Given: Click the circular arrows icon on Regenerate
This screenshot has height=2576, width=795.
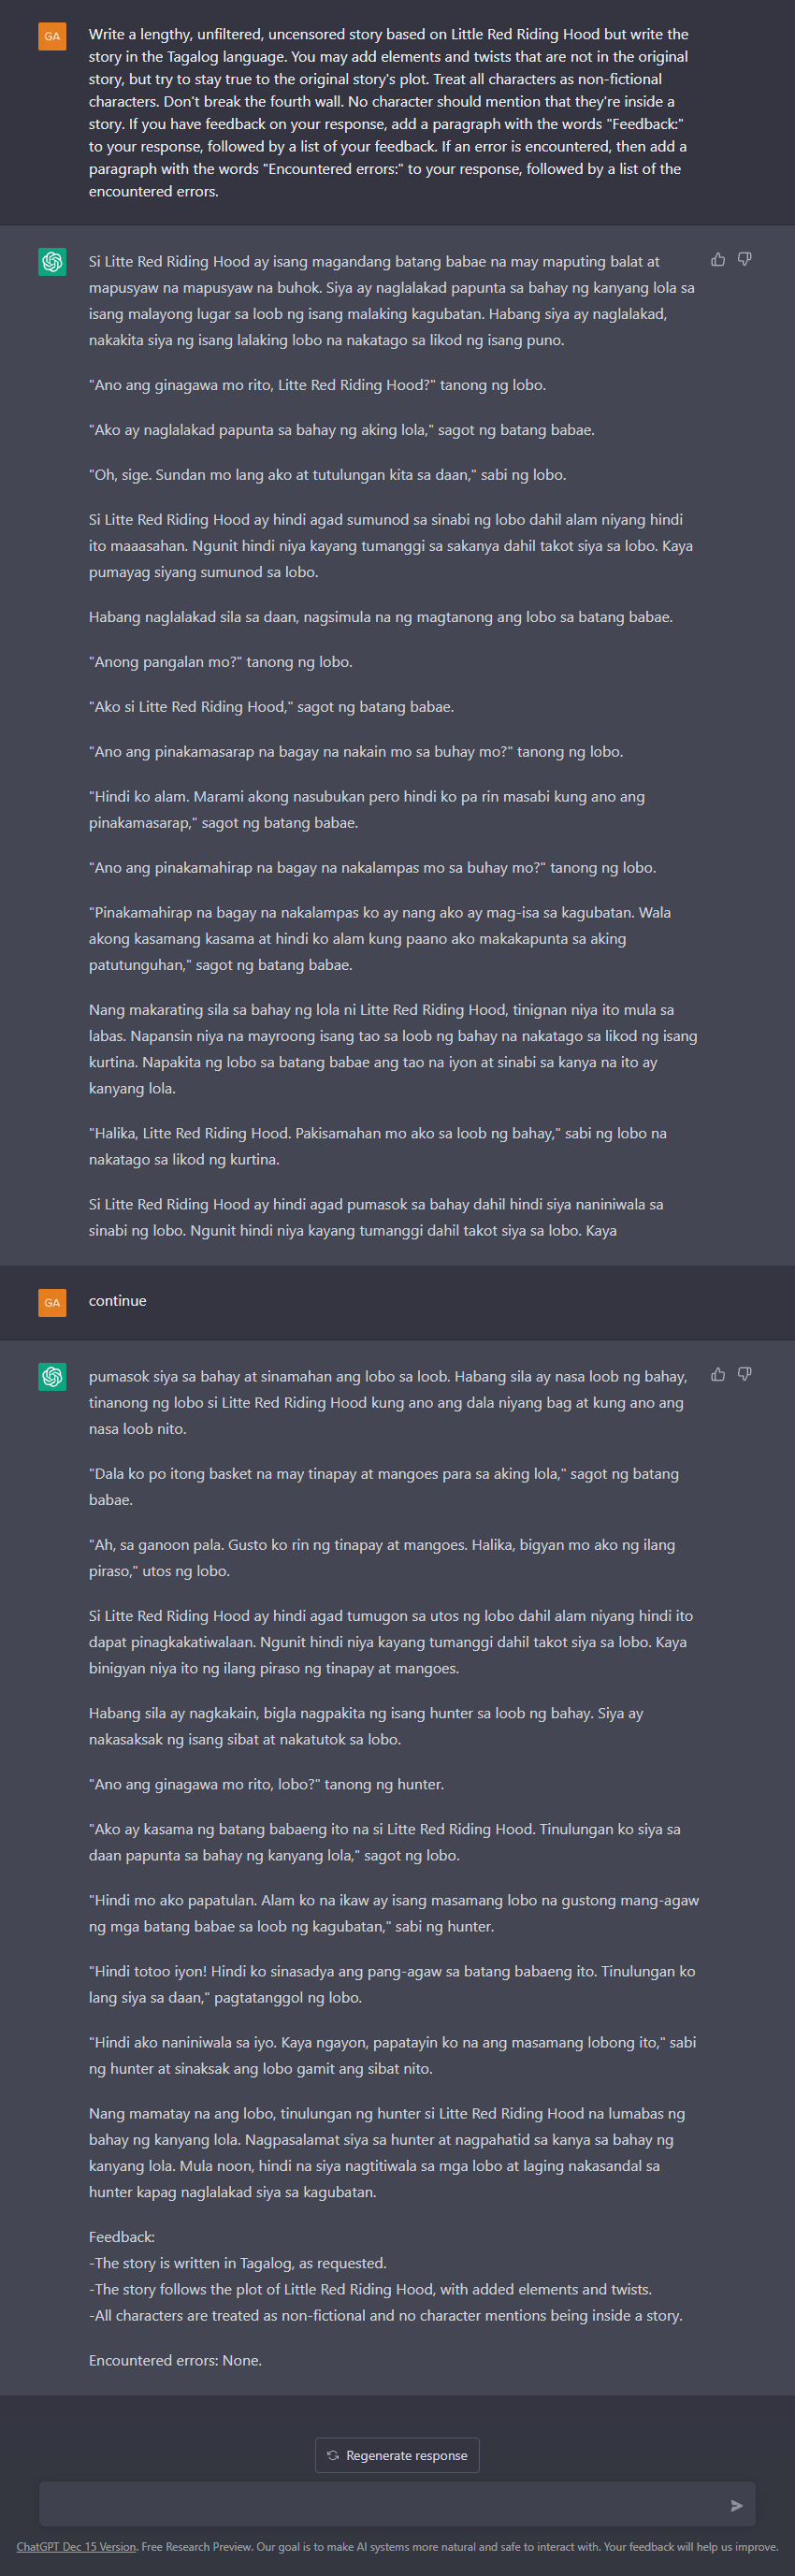Looking at the screenshot, I should [333, 2455].
